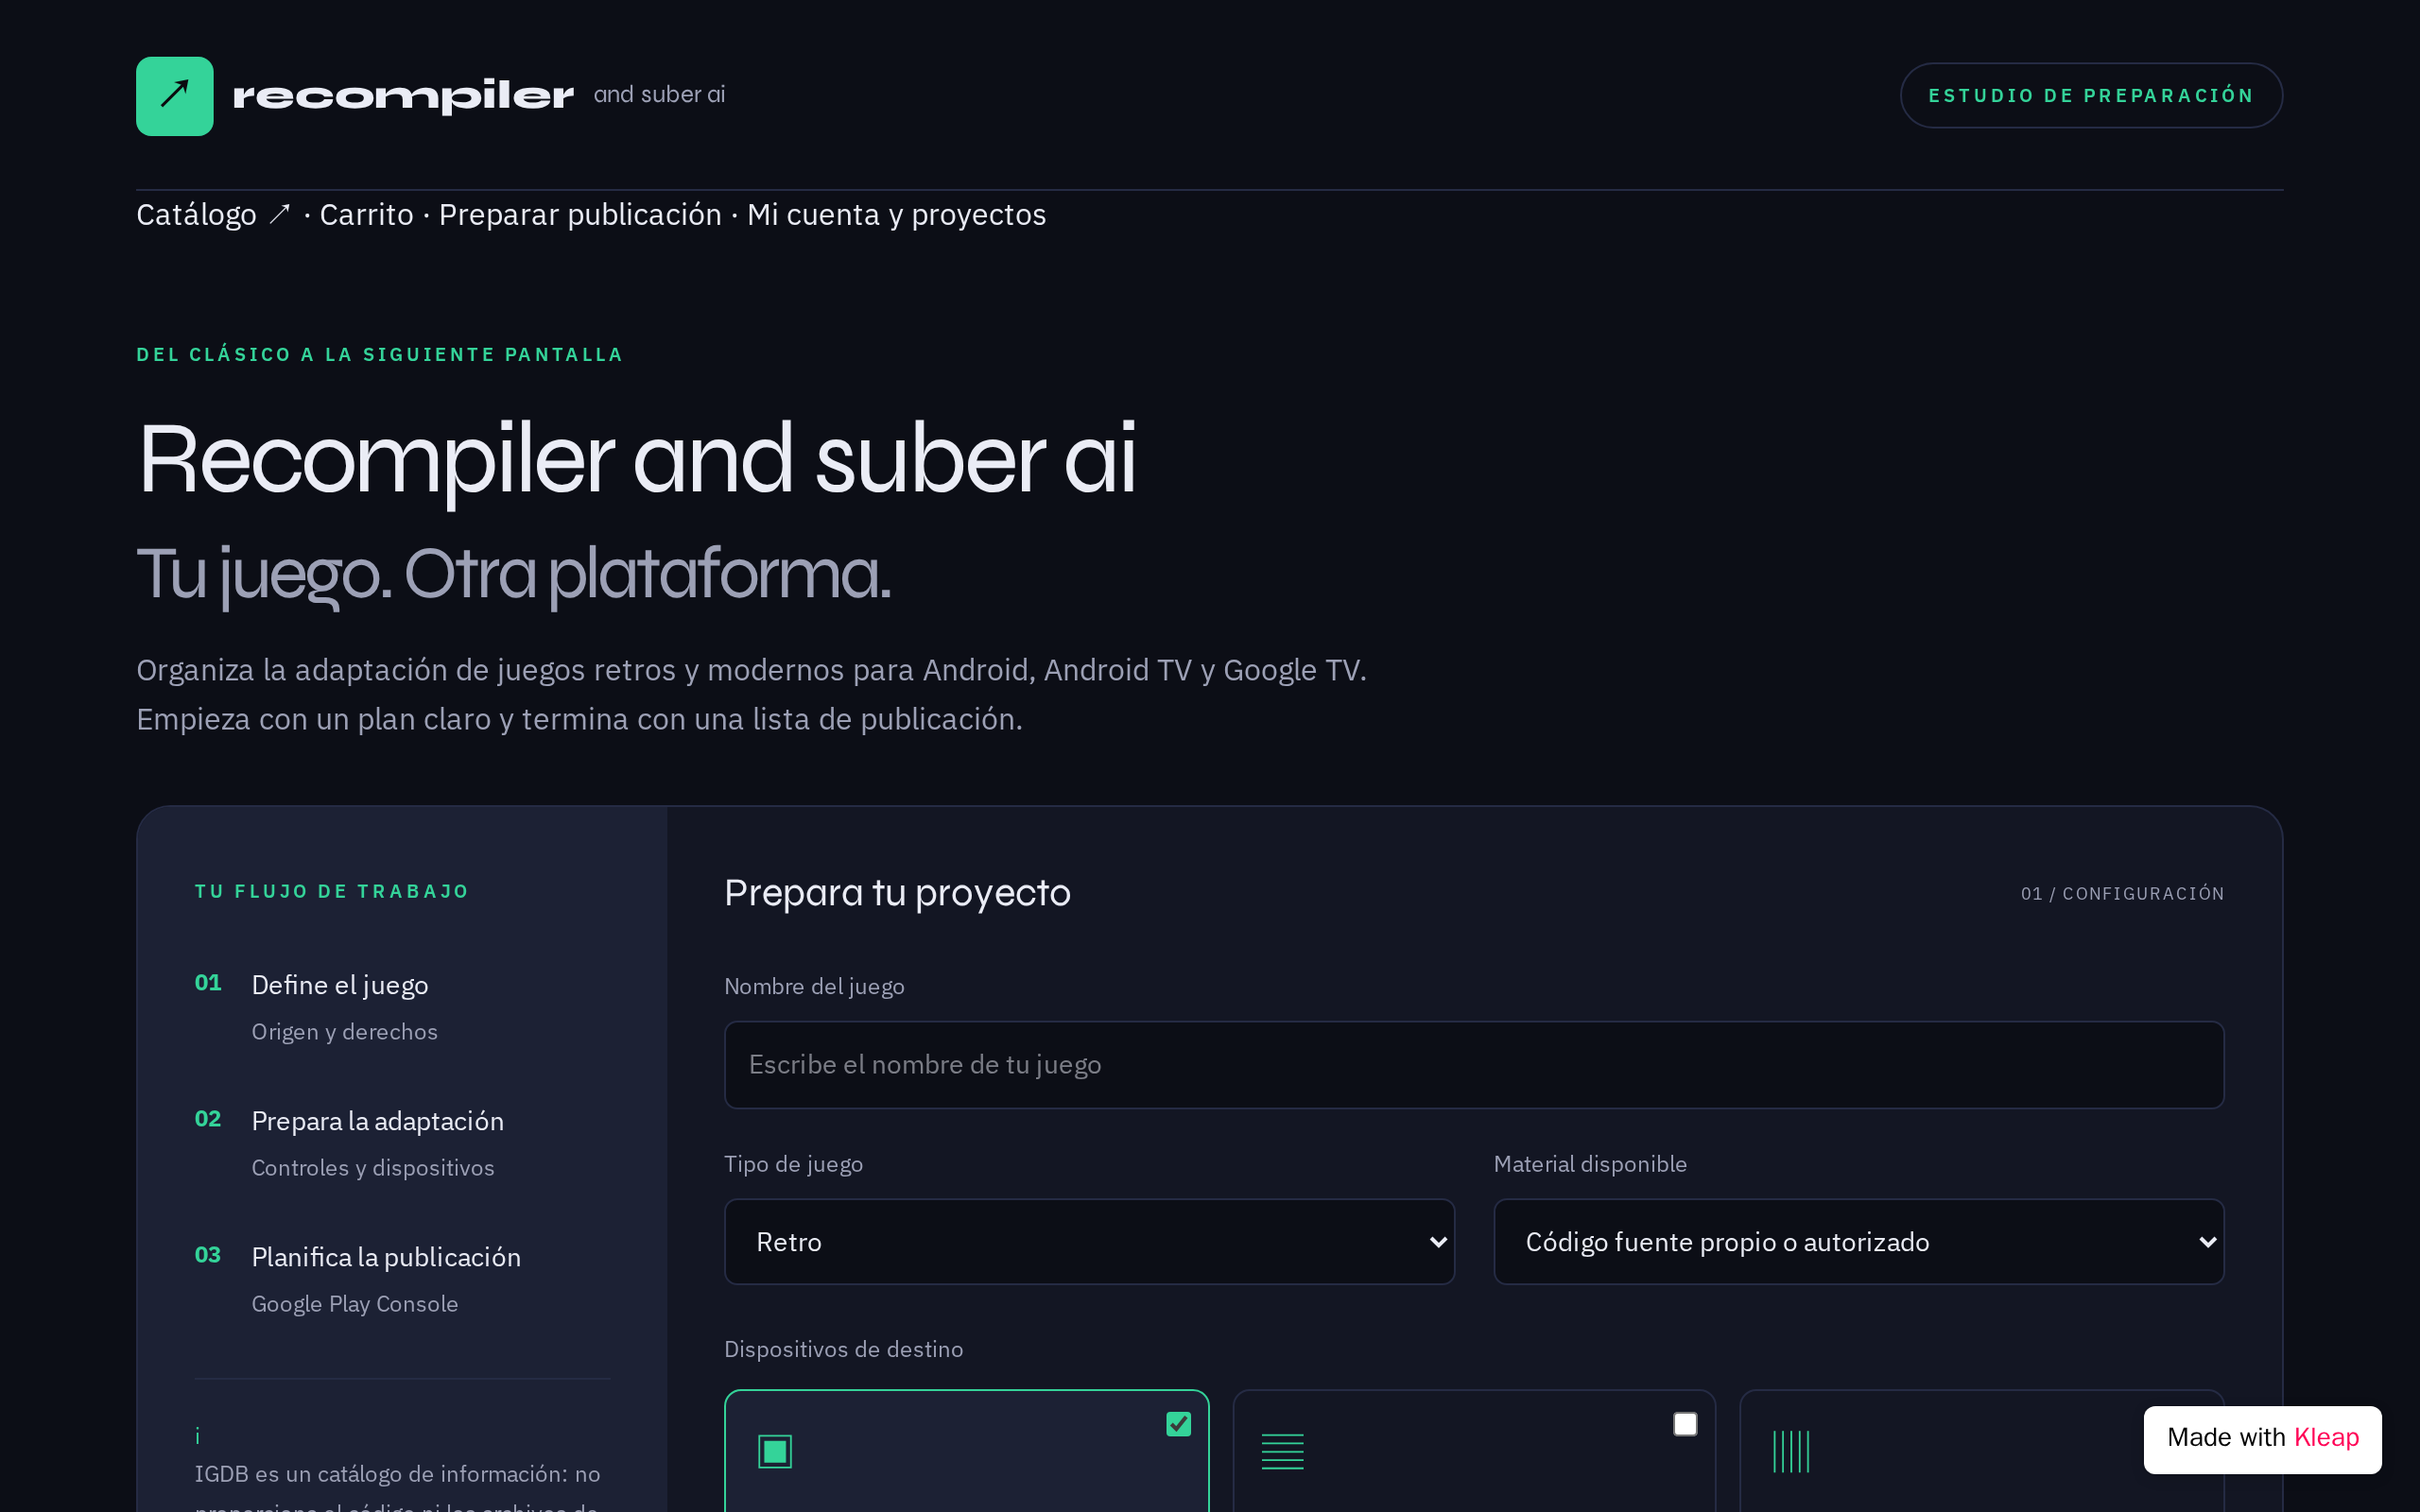Screen dimensions: 2420x1512
Task: Open Estudio de preparación button
Action: coord(2090,95)
